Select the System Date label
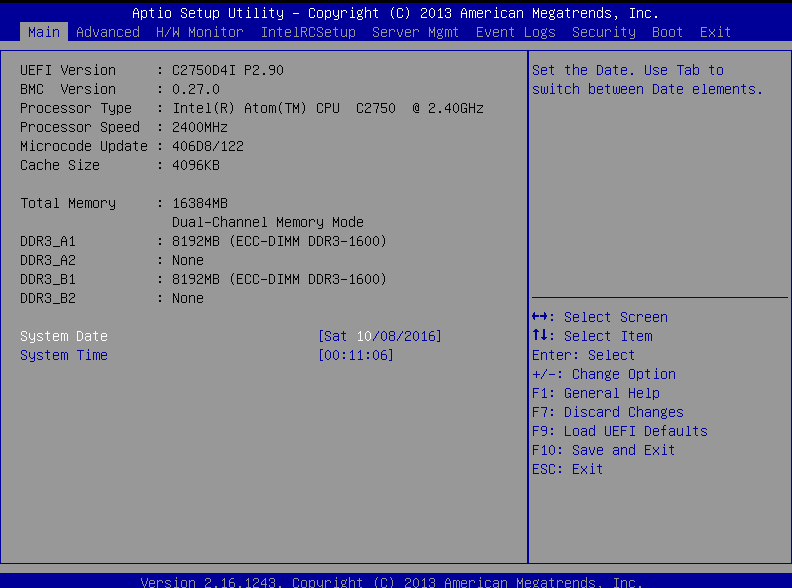 click(64, 336)
